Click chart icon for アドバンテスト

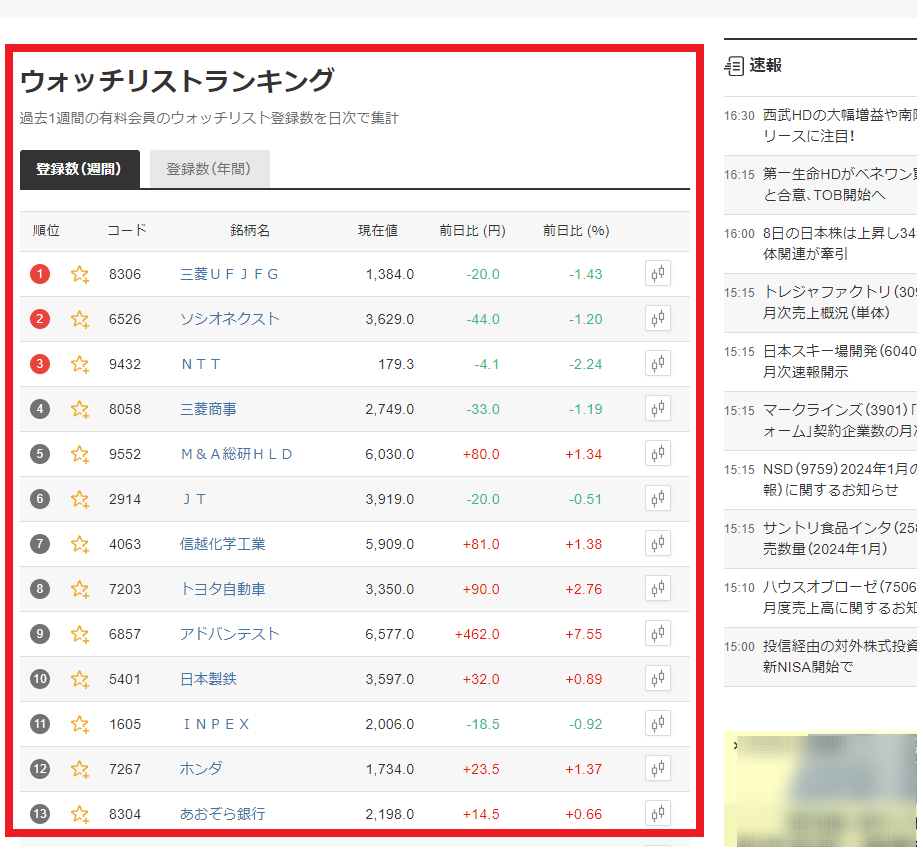pos(658,633)
